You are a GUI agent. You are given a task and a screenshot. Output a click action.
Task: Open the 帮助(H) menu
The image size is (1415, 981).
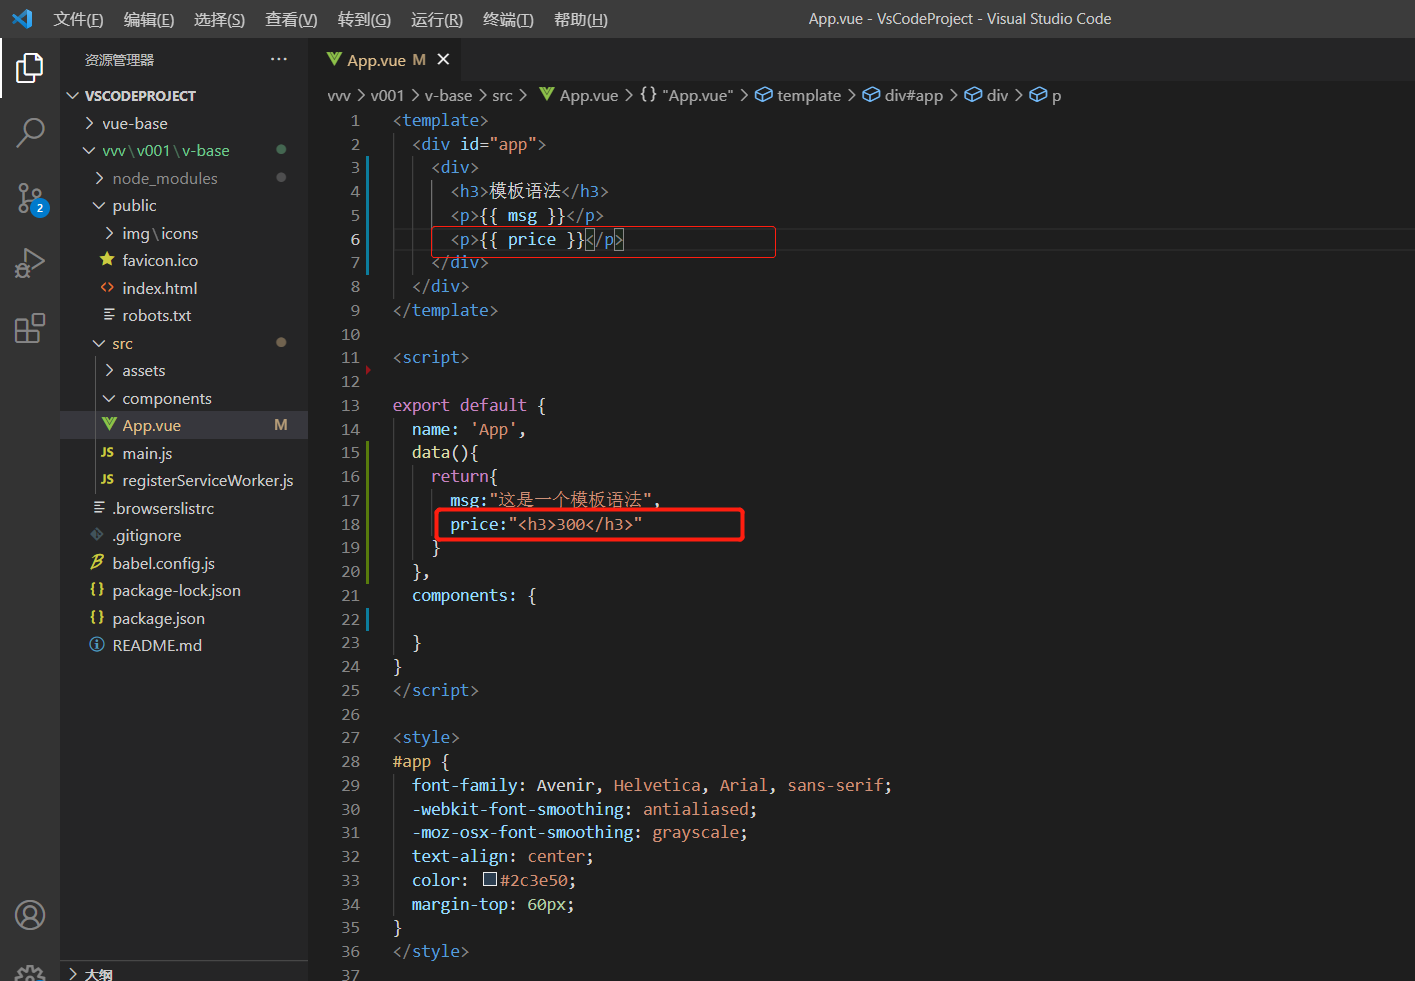pos(581,19)
